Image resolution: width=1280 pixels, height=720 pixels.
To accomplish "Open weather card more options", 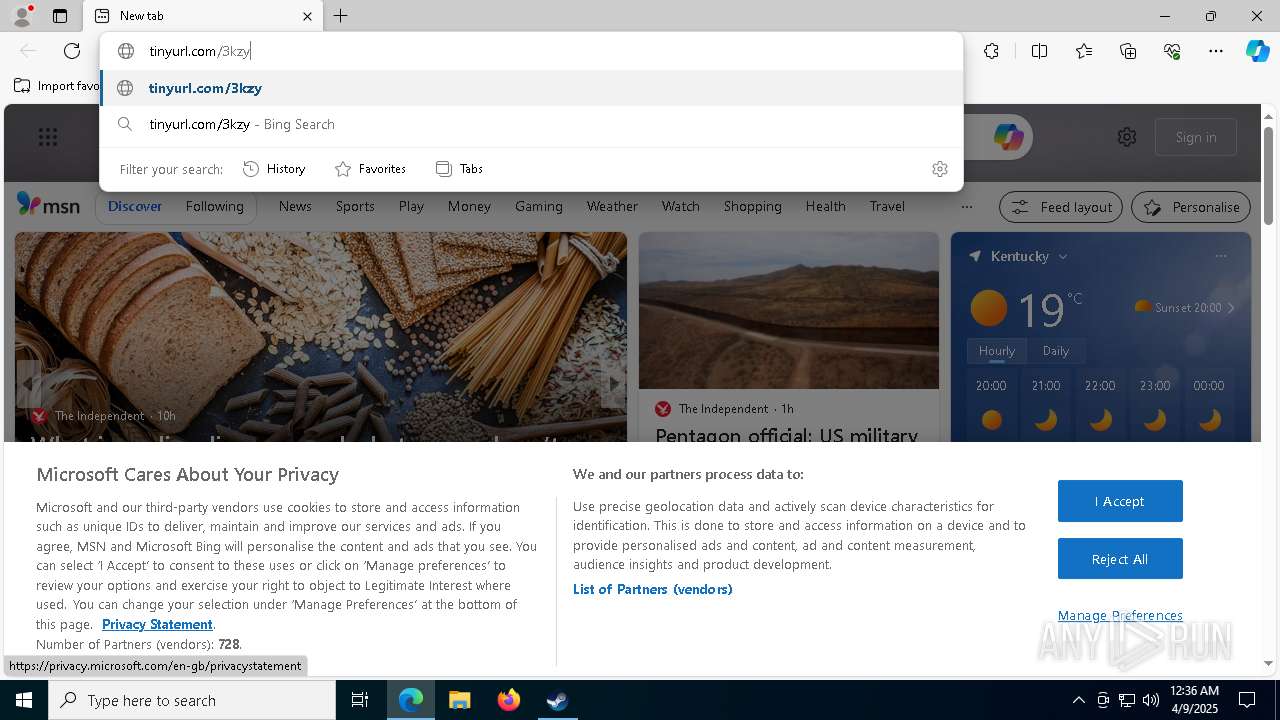I will [1220, 256].
